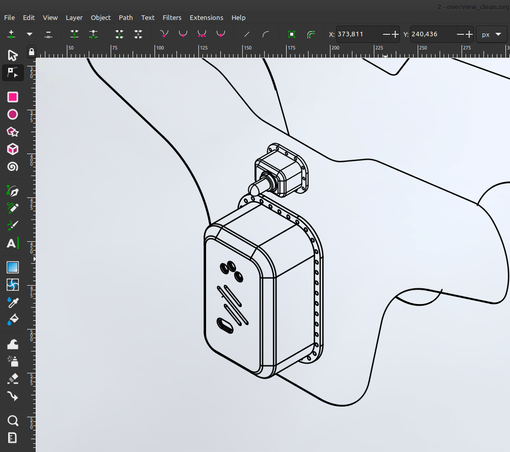Select the Rectangle tool

13,97
